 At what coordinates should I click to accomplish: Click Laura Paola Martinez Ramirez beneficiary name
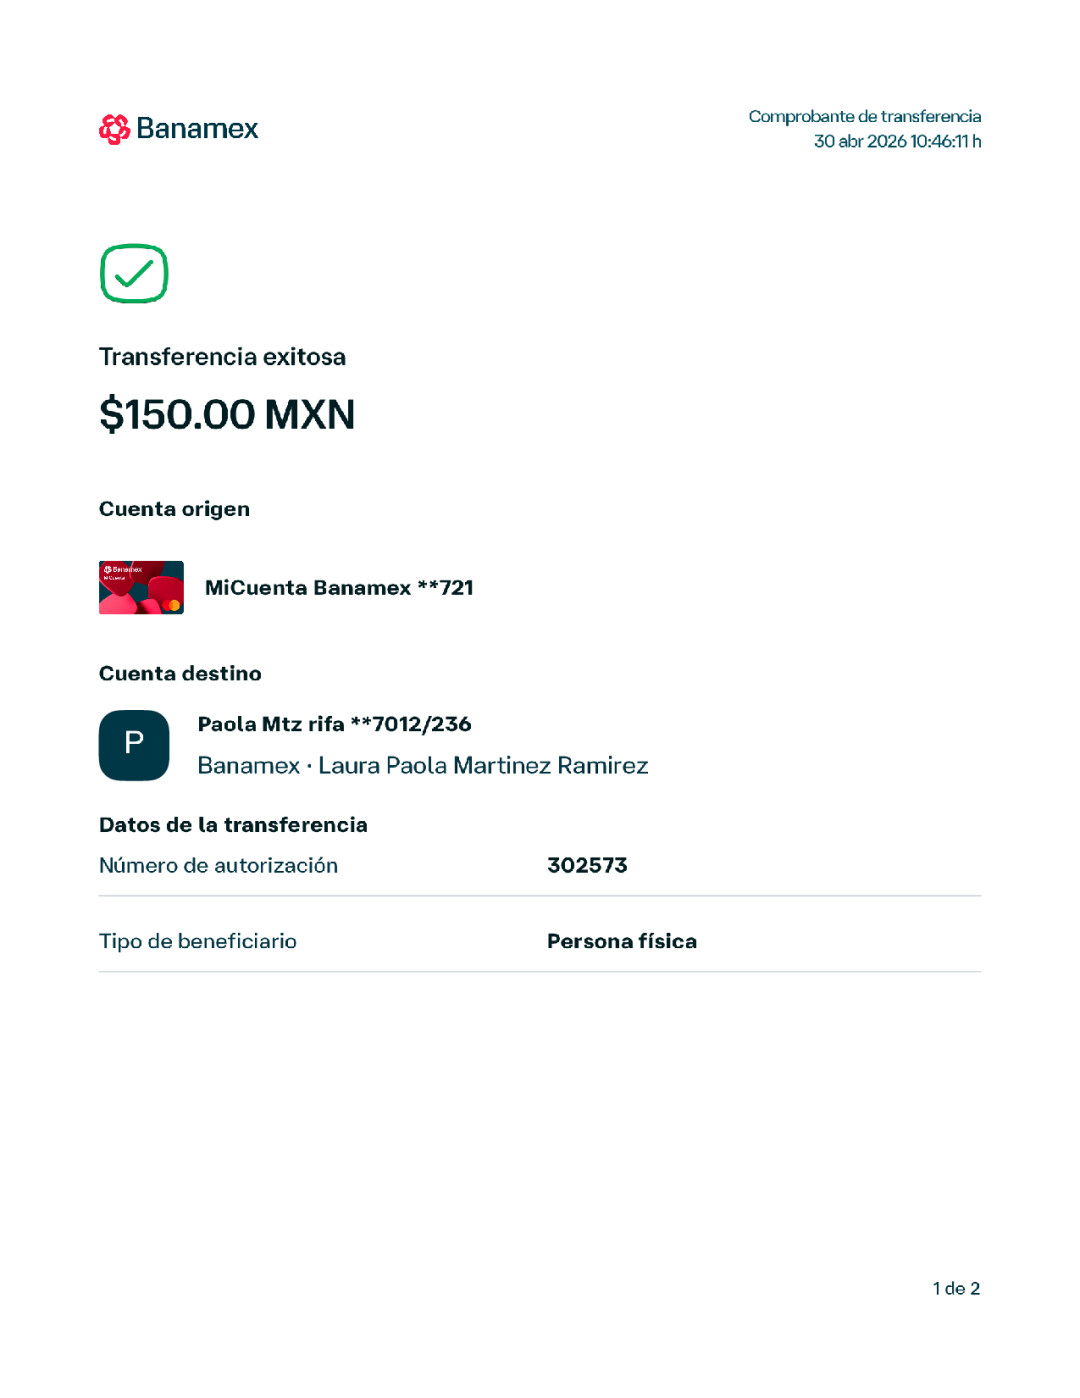483,765
